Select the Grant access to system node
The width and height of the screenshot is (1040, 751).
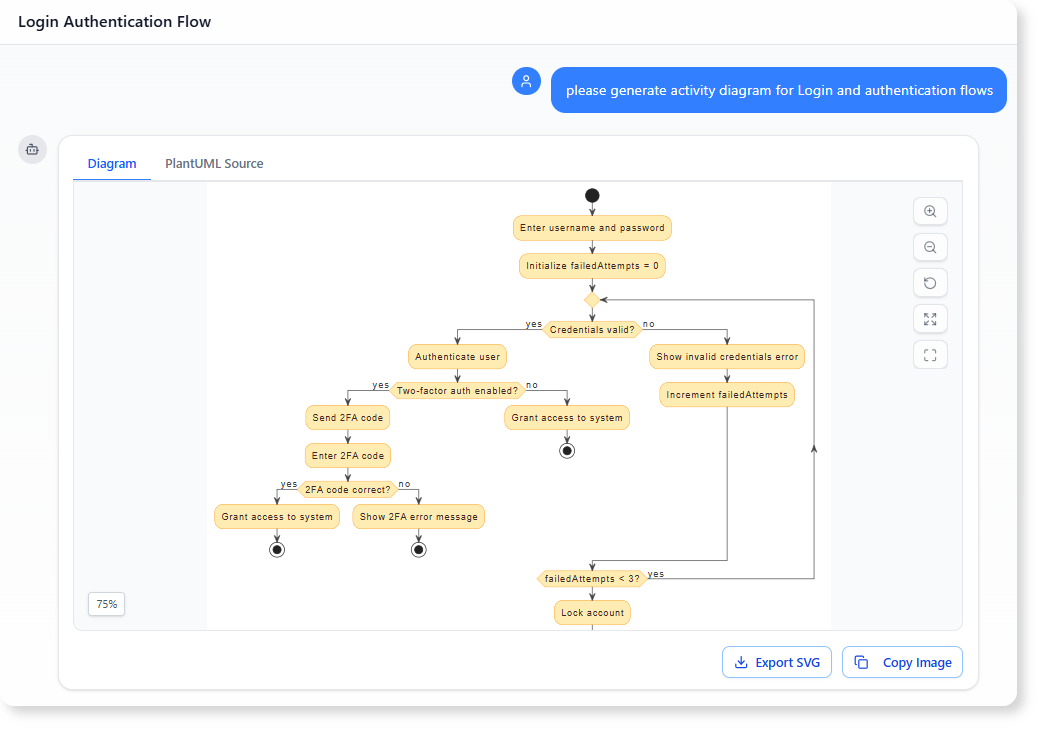[567, 418]
